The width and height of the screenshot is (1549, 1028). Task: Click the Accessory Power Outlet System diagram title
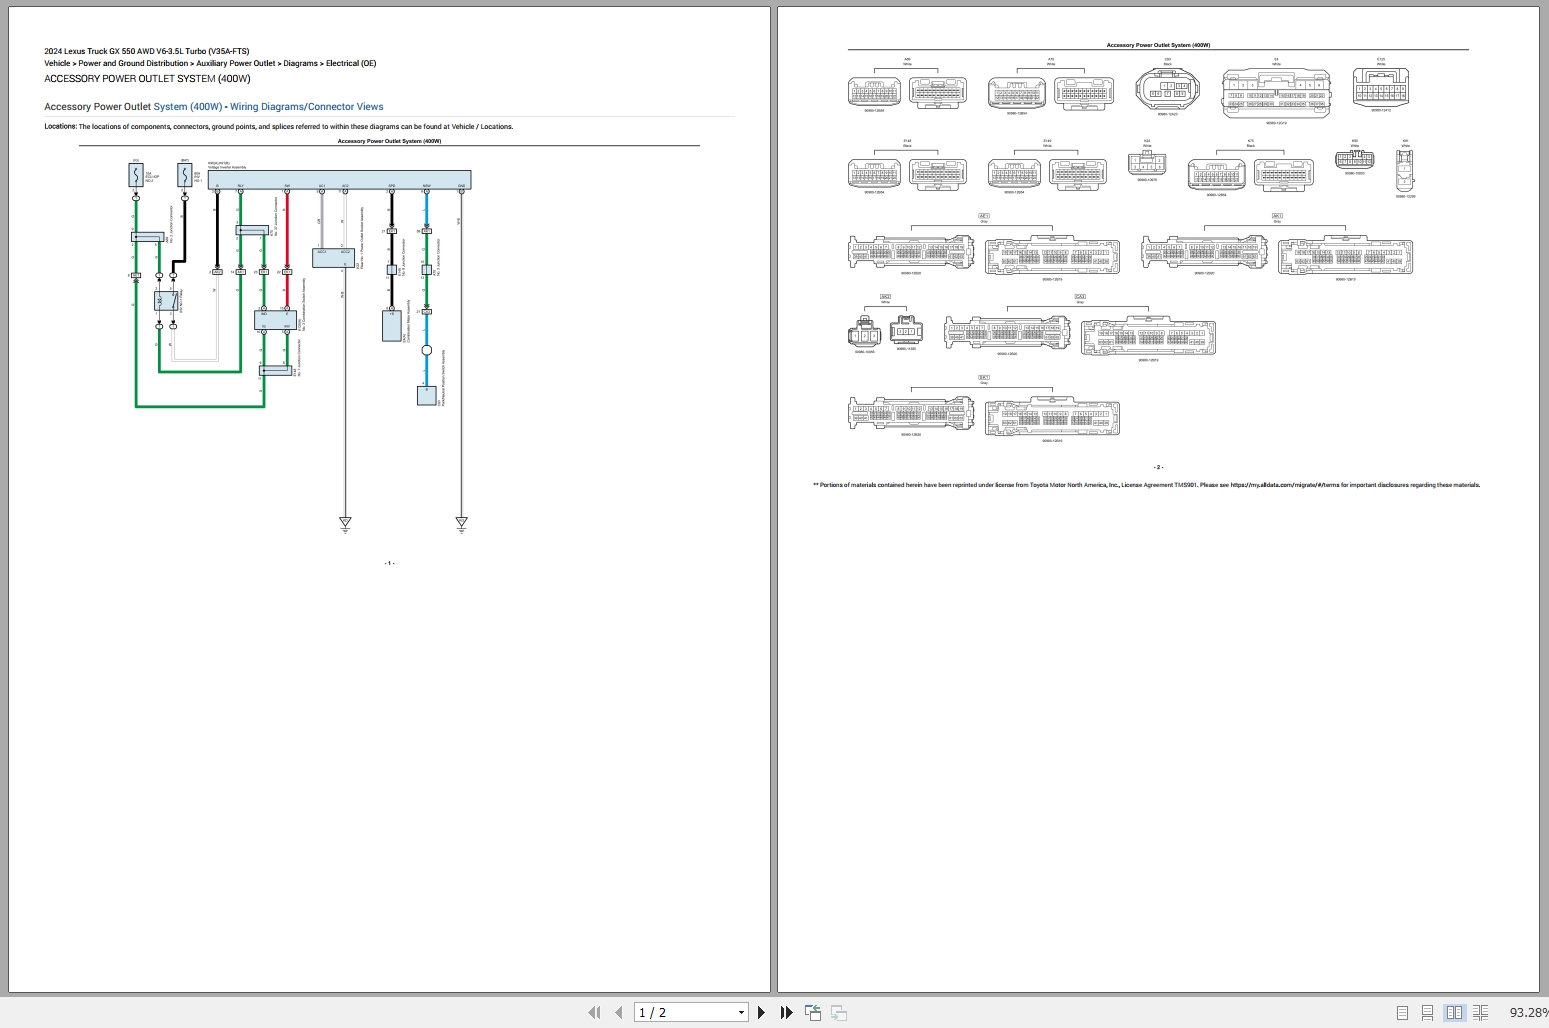pos(389,141)
